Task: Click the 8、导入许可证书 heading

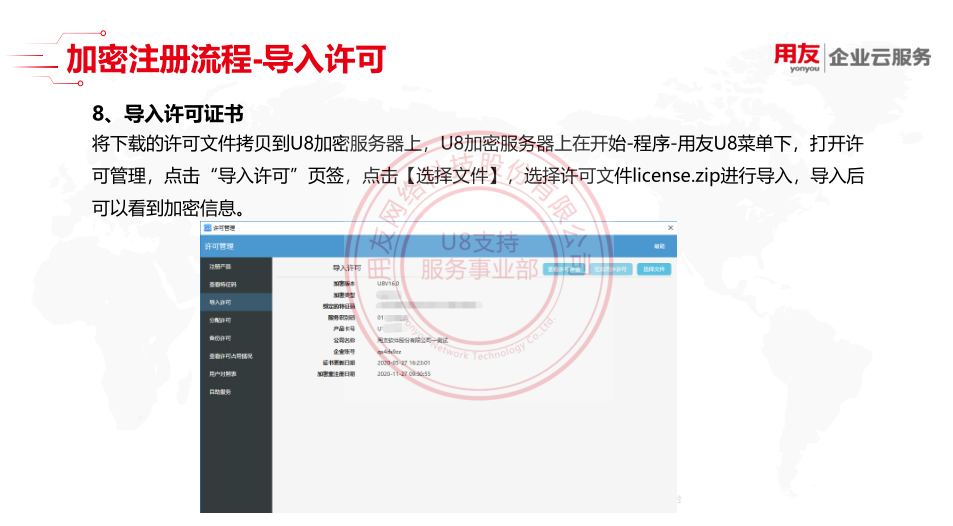Action: [168, 114]
